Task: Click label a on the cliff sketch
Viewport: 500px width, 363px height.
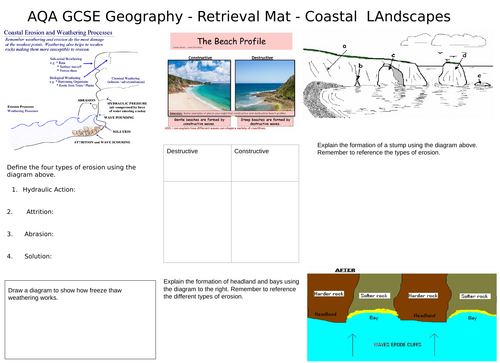Action: coord(344,46)
